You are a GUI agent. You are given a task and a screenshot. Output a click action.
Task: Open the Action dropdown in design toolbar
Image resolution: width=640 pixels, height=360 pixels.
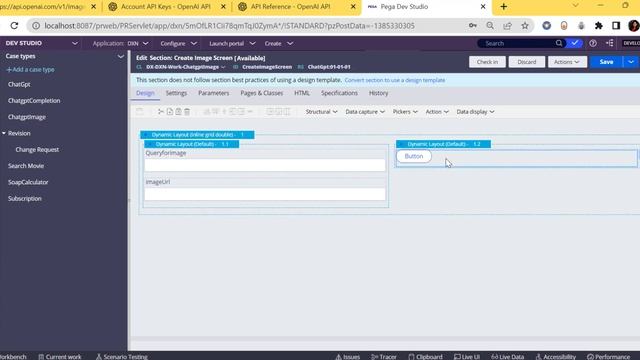pyautogui.click(x=437, y=111)
